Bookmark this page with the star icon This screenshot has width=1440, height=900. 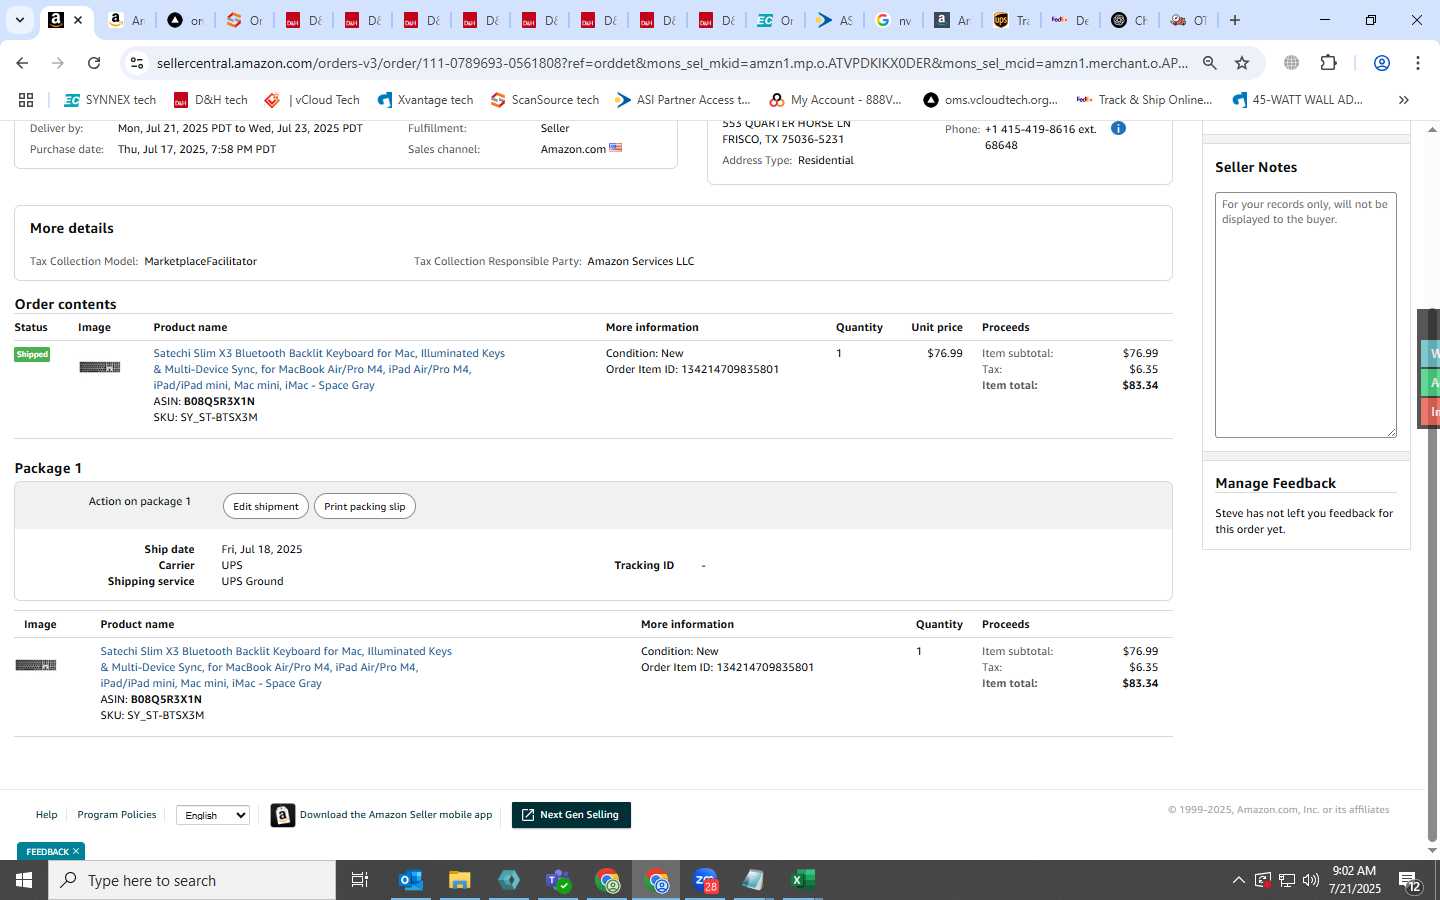1242,63
